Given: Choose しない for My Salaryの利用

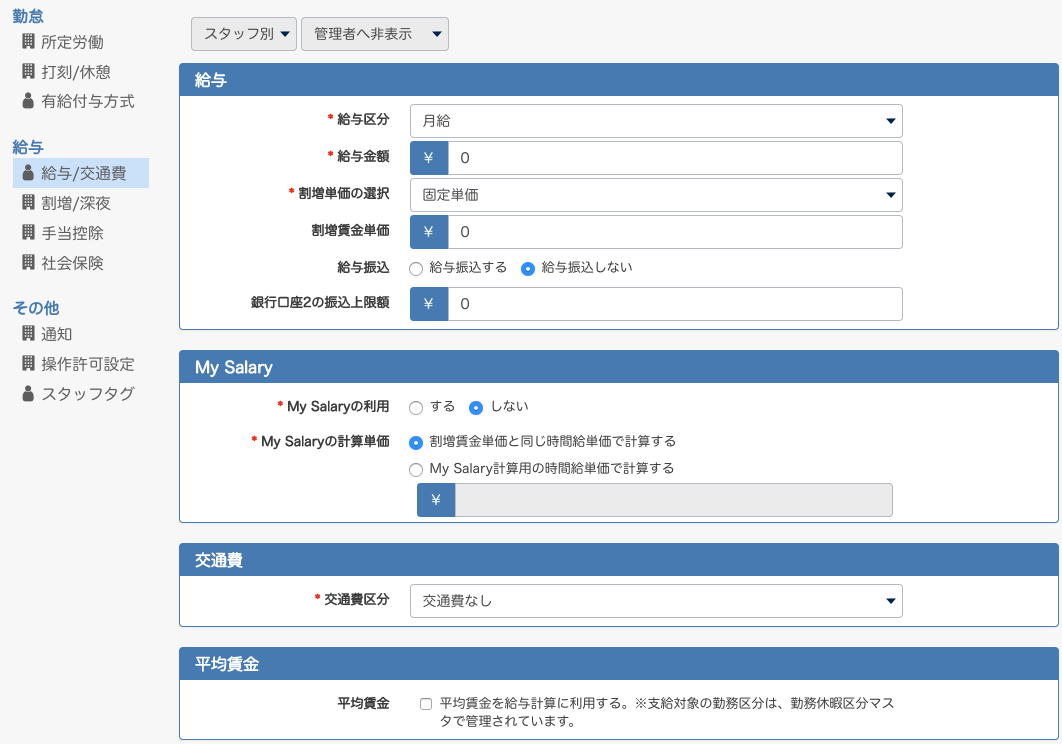Looking at the screenshot, I should click(x=475, y=407).
